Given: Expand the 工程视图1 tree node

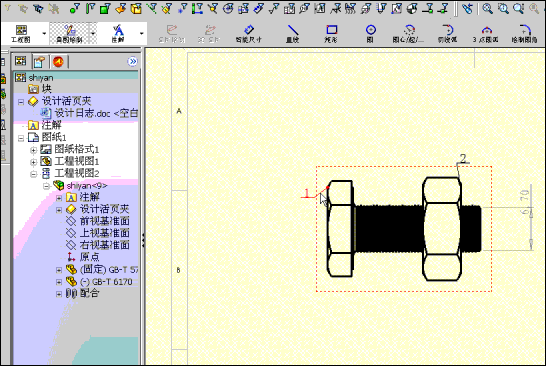Looking at the screenshot, I should pos(33,162).
